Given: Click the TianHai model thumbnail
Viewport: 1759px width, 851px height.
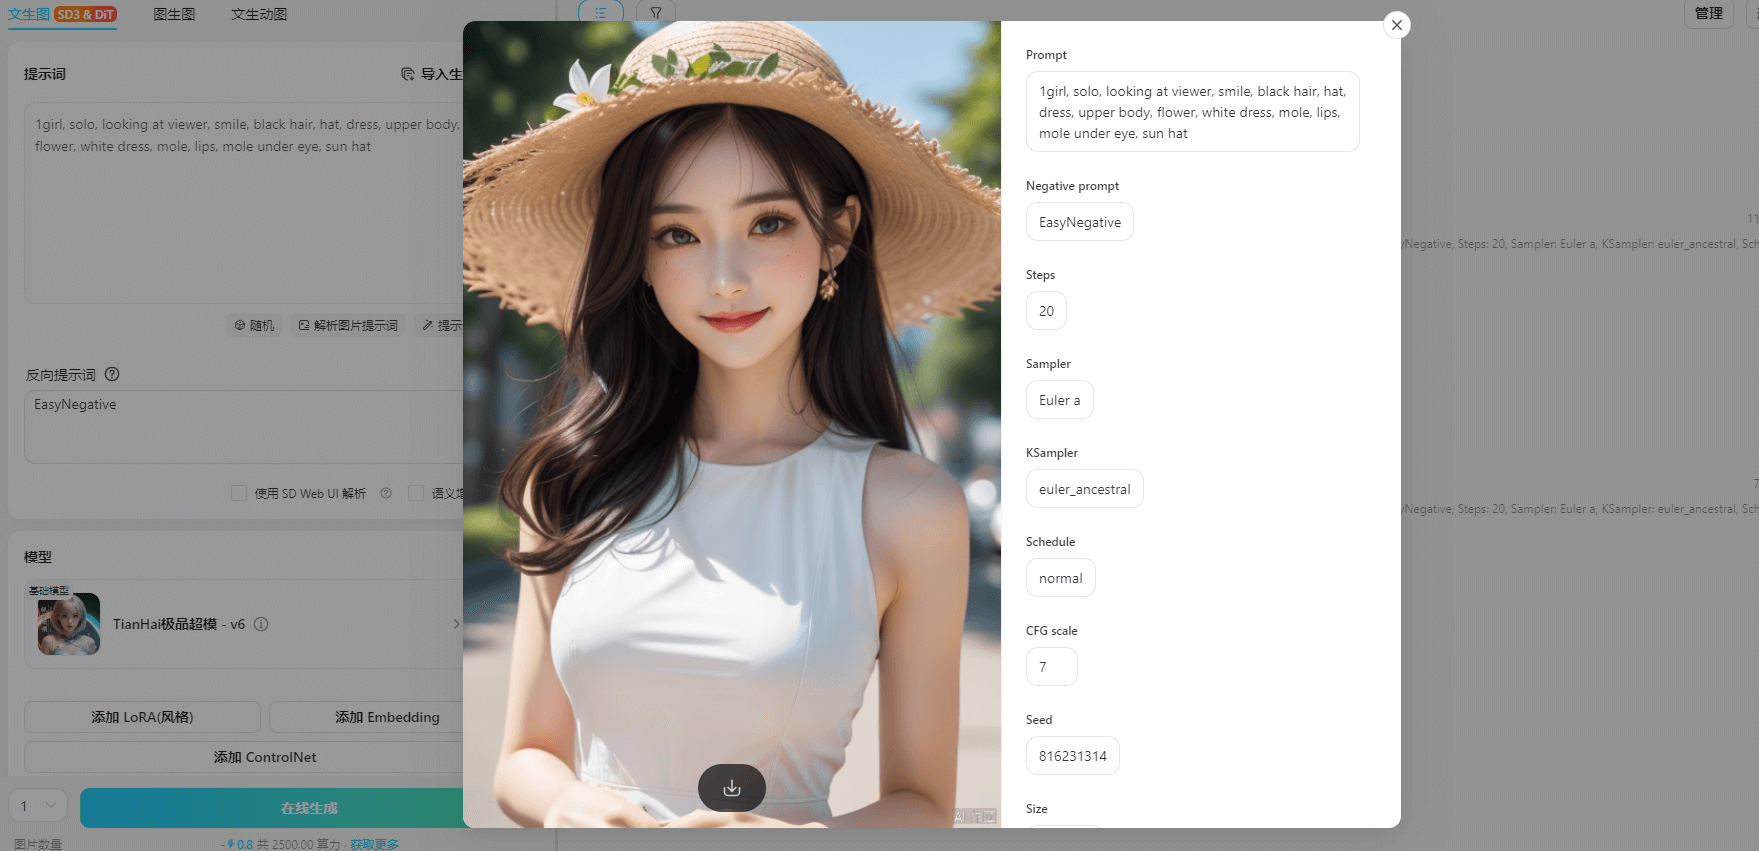Looking at the screenshot, I should click(x=69, y=624).
